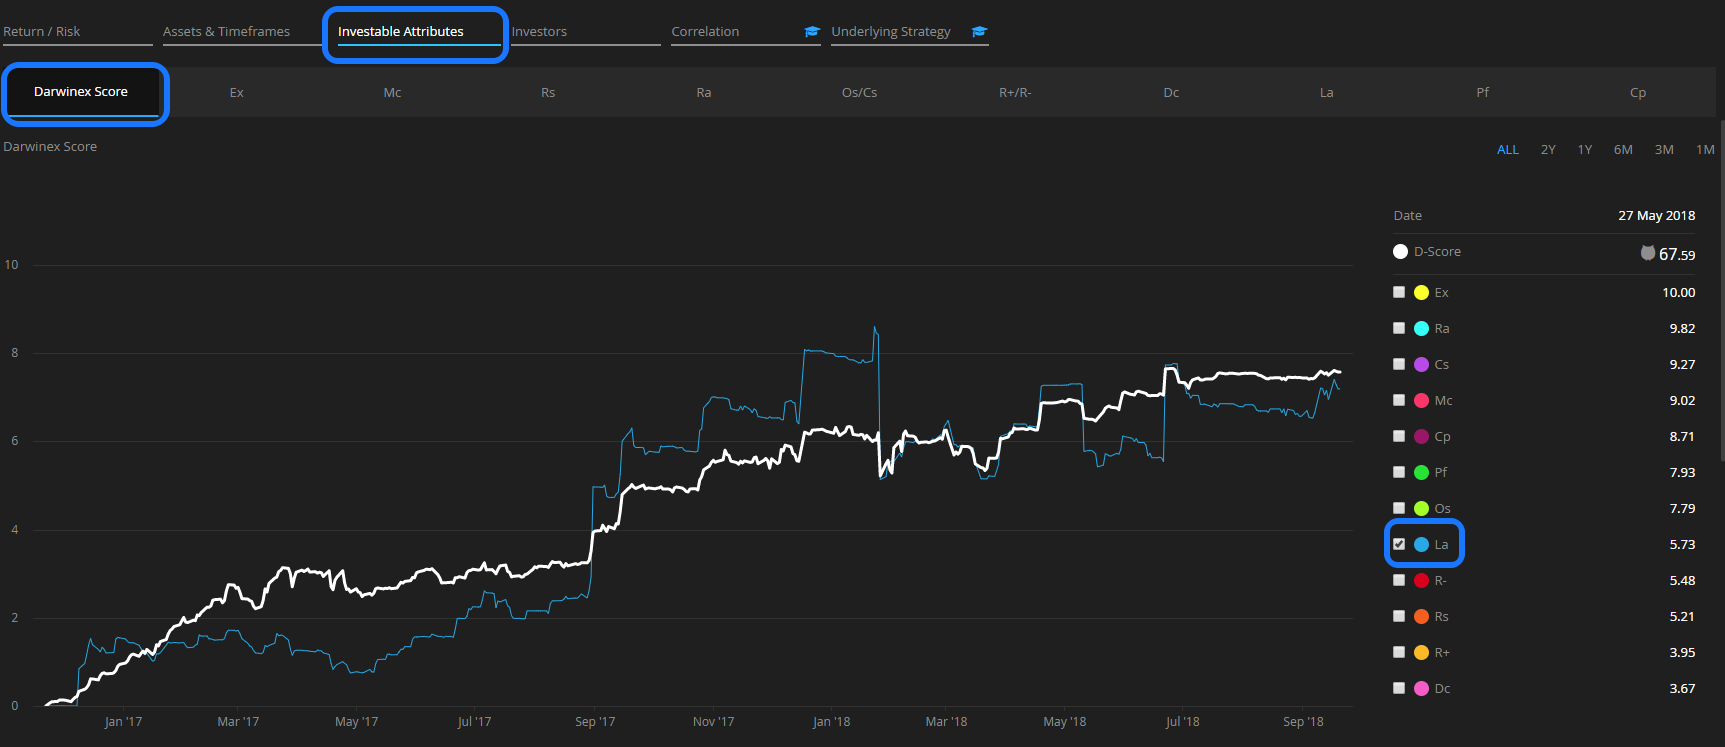
Task: Click the yellow Ex color dot
Action: [x=1421, y=292]
